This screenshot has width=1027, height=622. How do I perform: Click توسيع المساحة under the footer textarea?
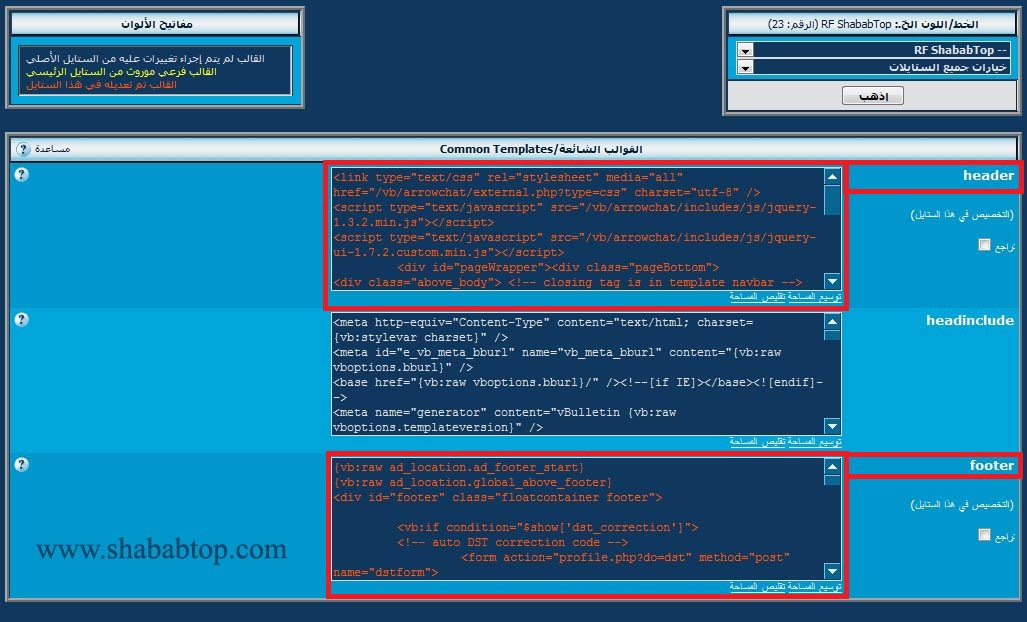(x=814, y=587)
